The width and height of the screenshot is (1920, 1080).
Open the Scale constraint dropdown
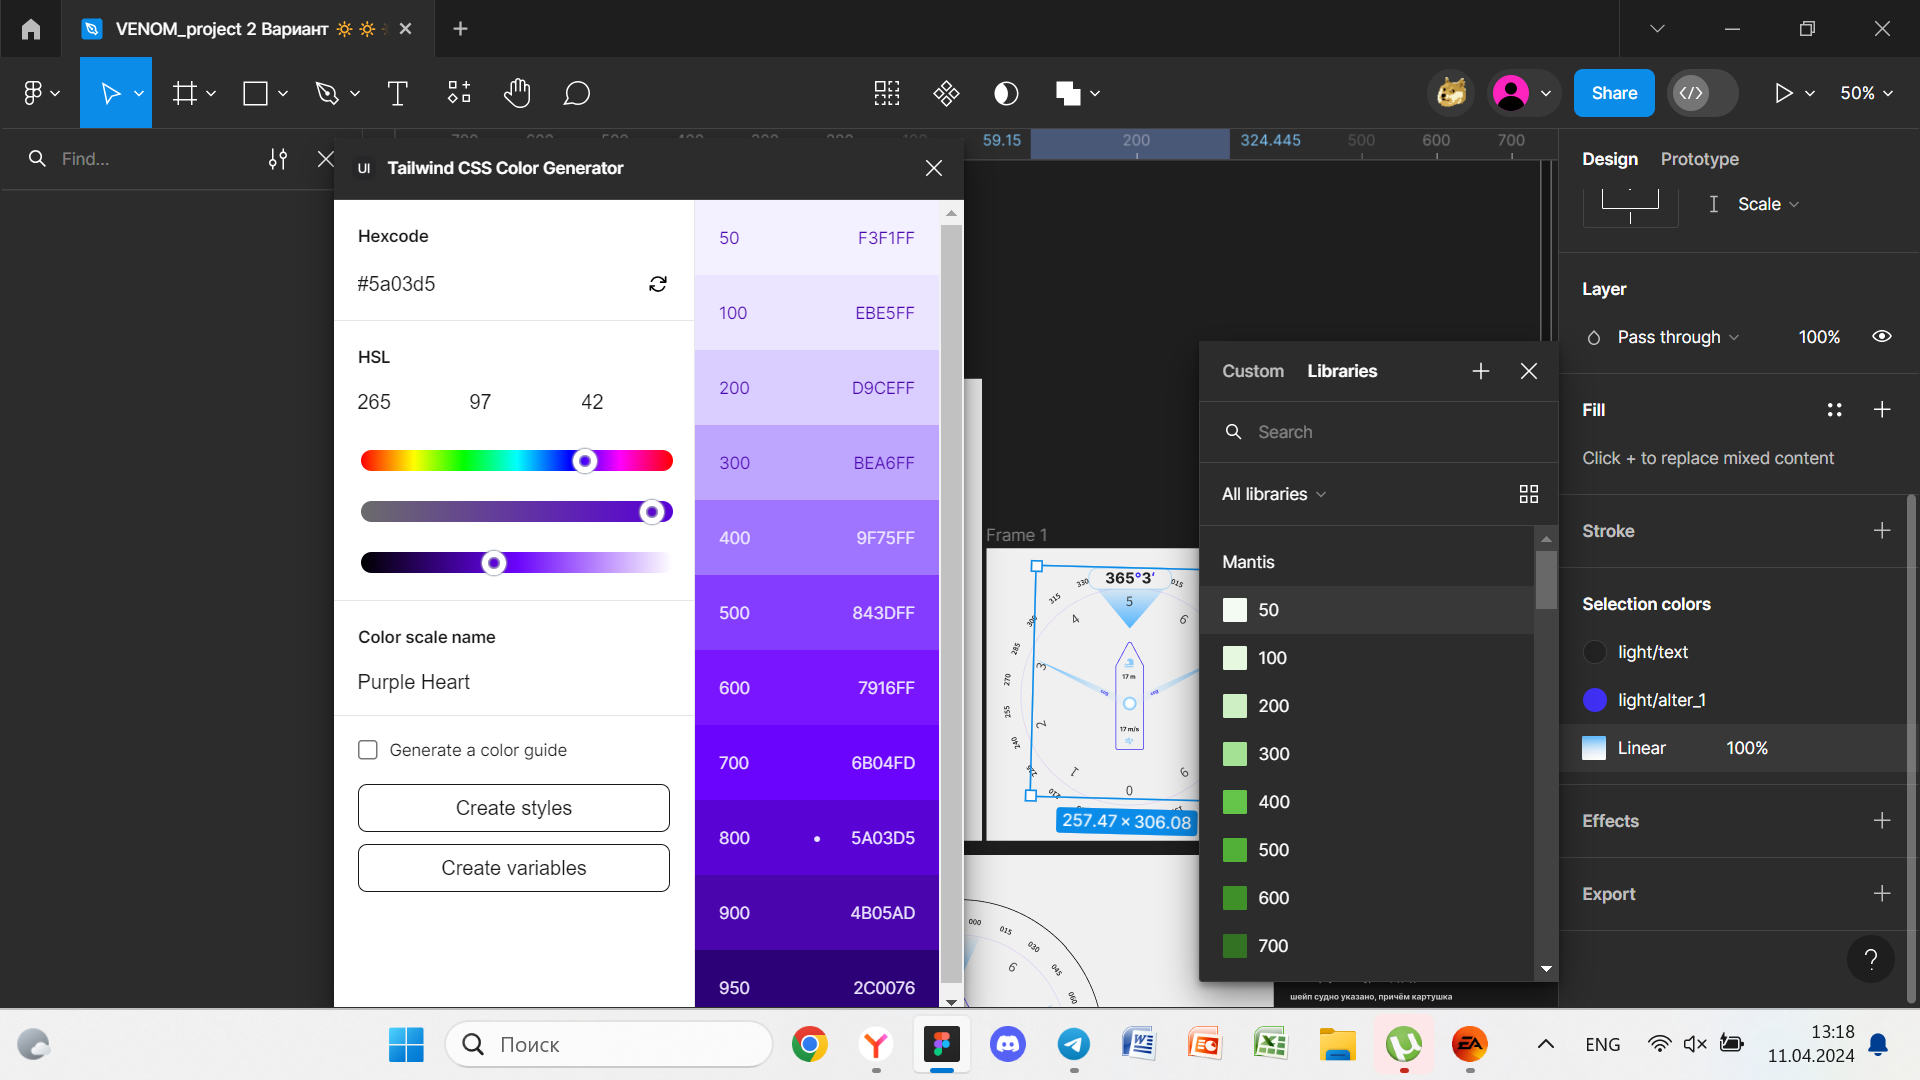[1768, 204]
